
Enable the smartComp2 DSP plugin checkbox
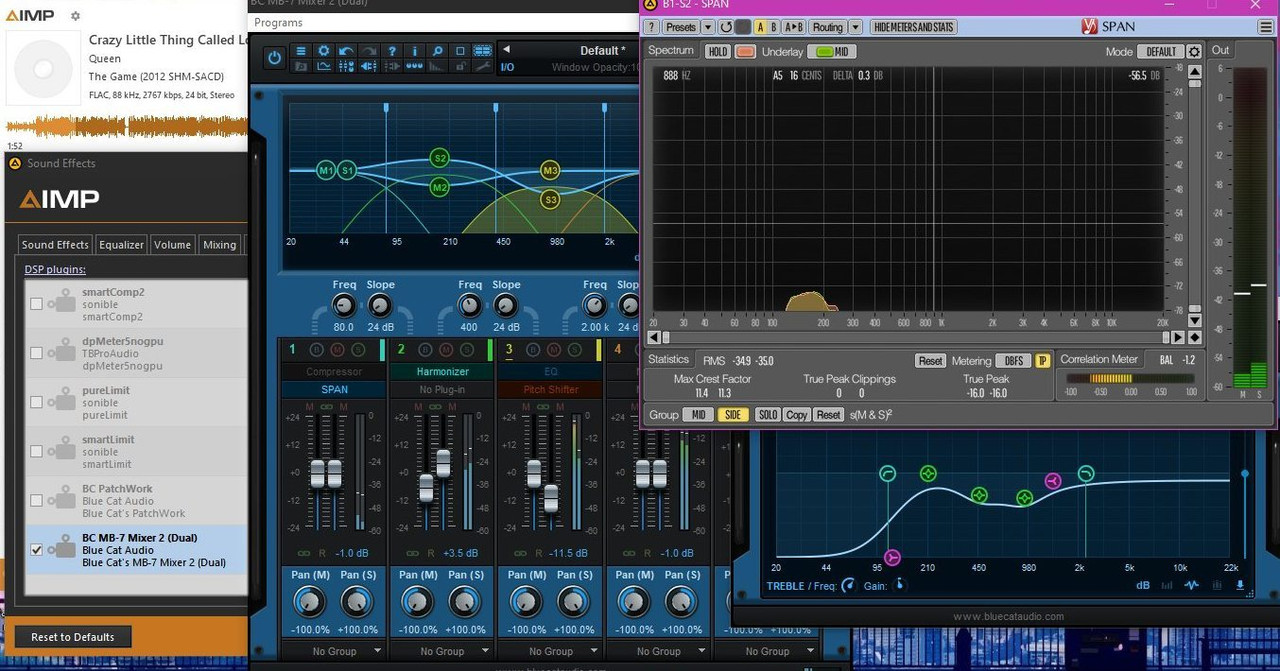coord(37,304)
